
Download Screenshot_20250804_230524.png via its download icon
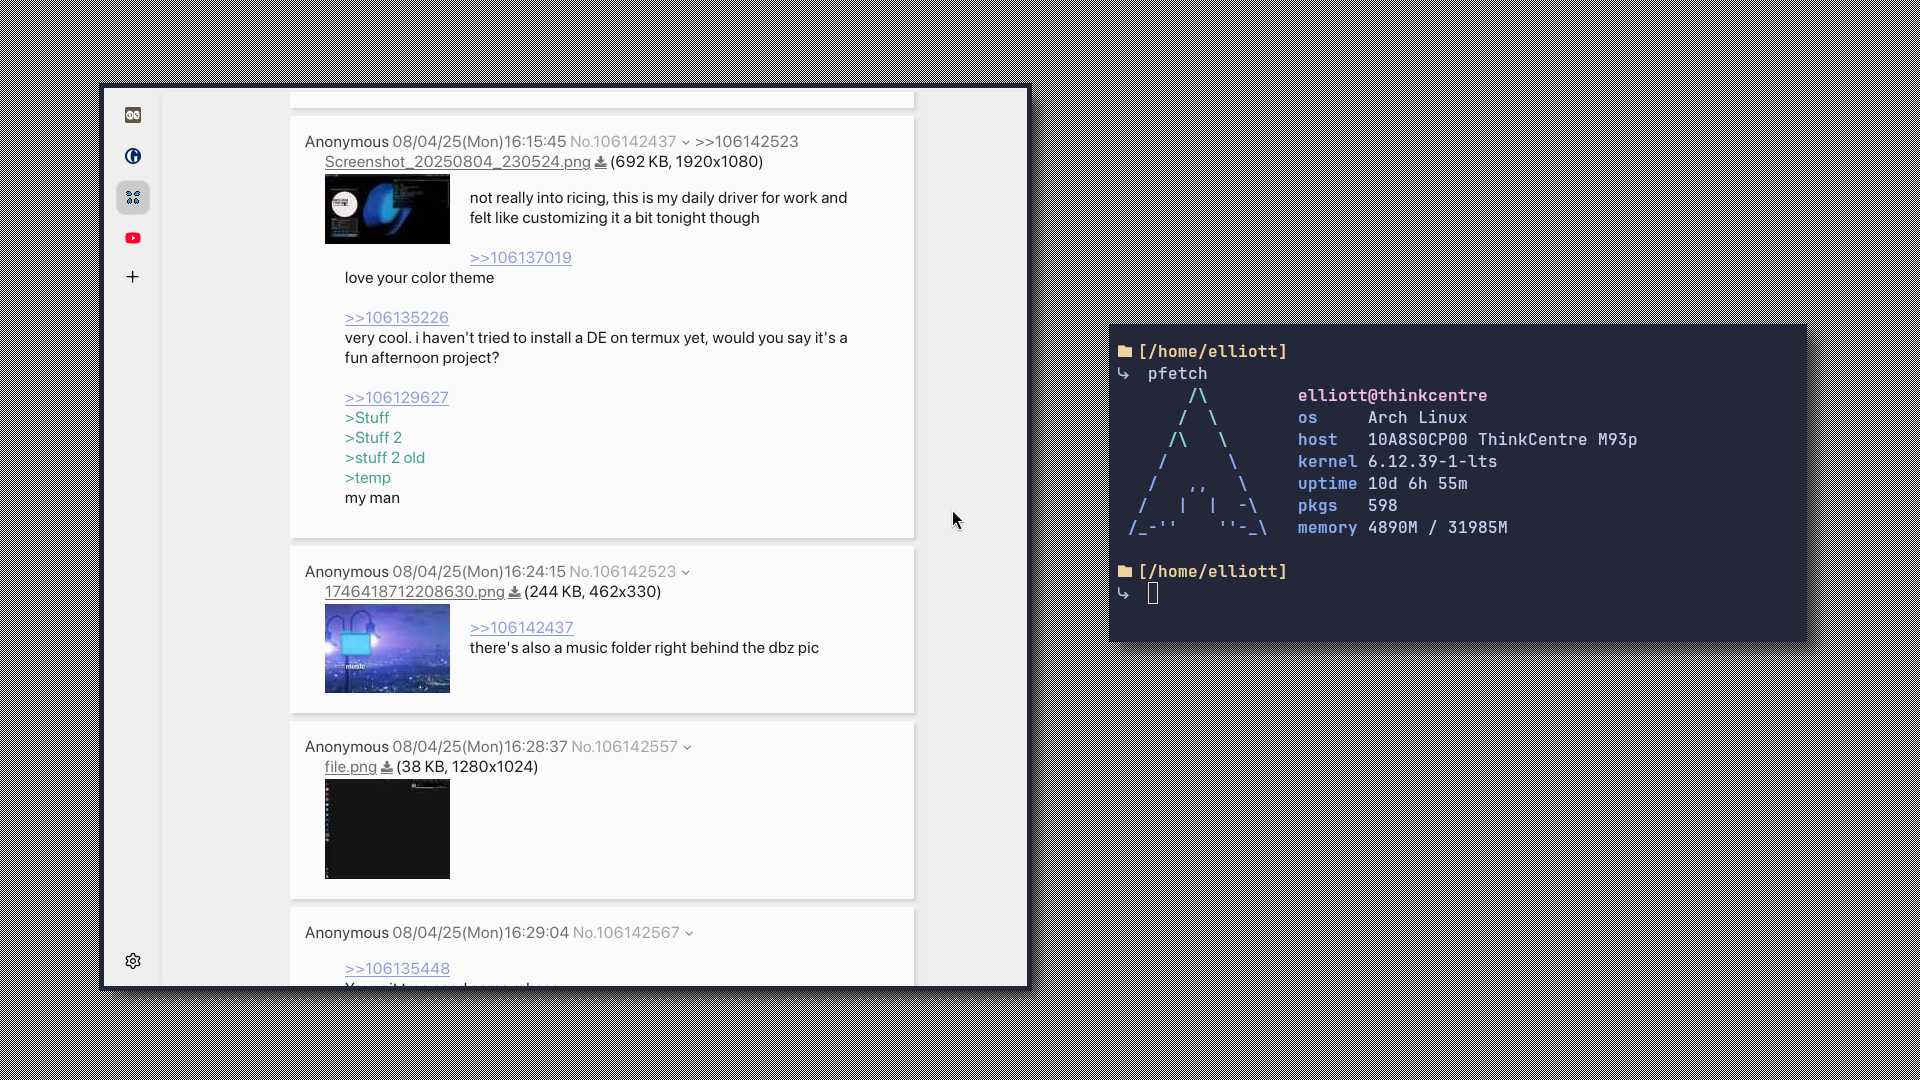pyautogui.click(x=600, y=162)
